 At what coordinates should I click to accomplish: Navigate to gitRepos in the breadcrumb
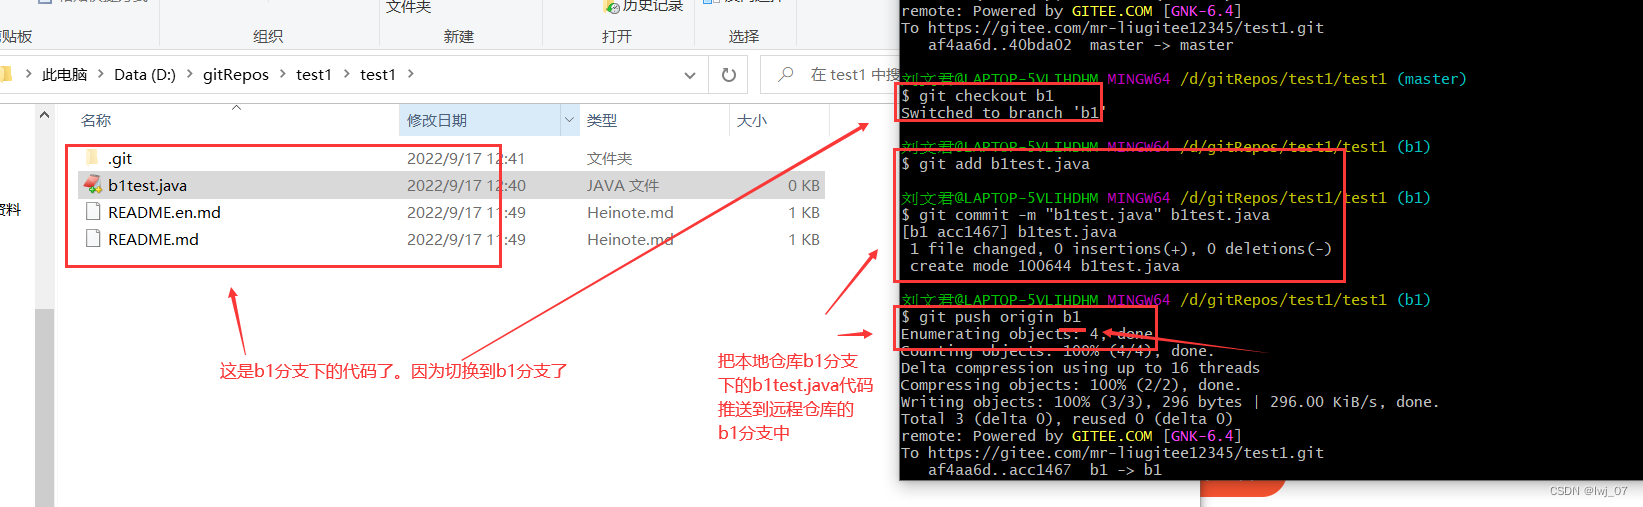click(x=236, y=74)
